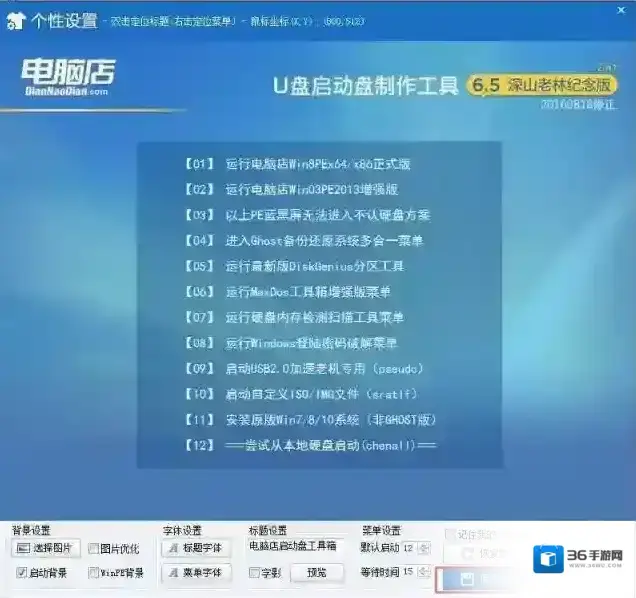Click the 背景设置 section label
This screenshot has height=598, width=636.
pos(31,530)
